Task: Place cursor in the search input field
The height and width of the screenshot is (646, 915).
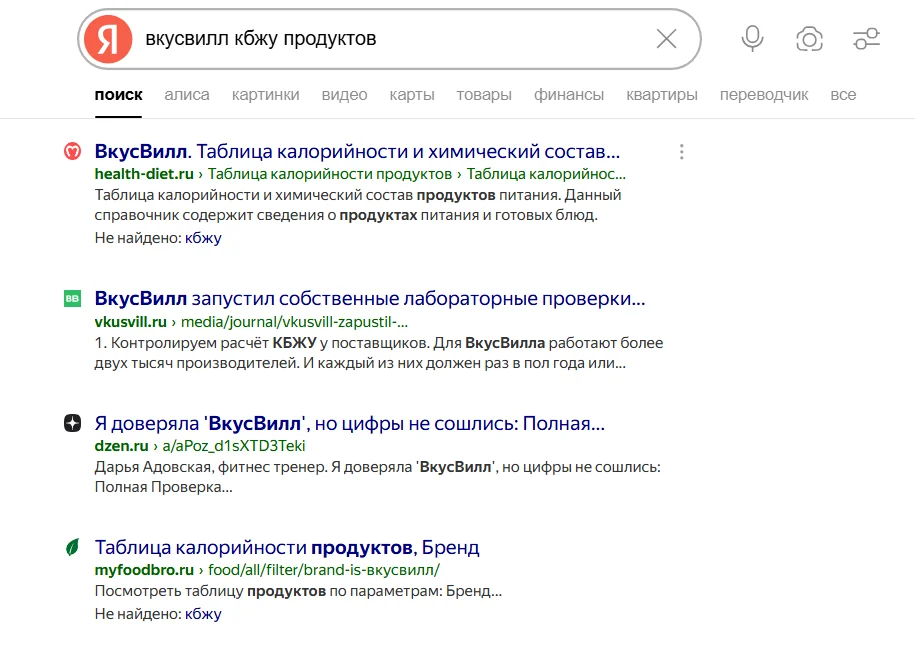Action: [x=400, y=39]
